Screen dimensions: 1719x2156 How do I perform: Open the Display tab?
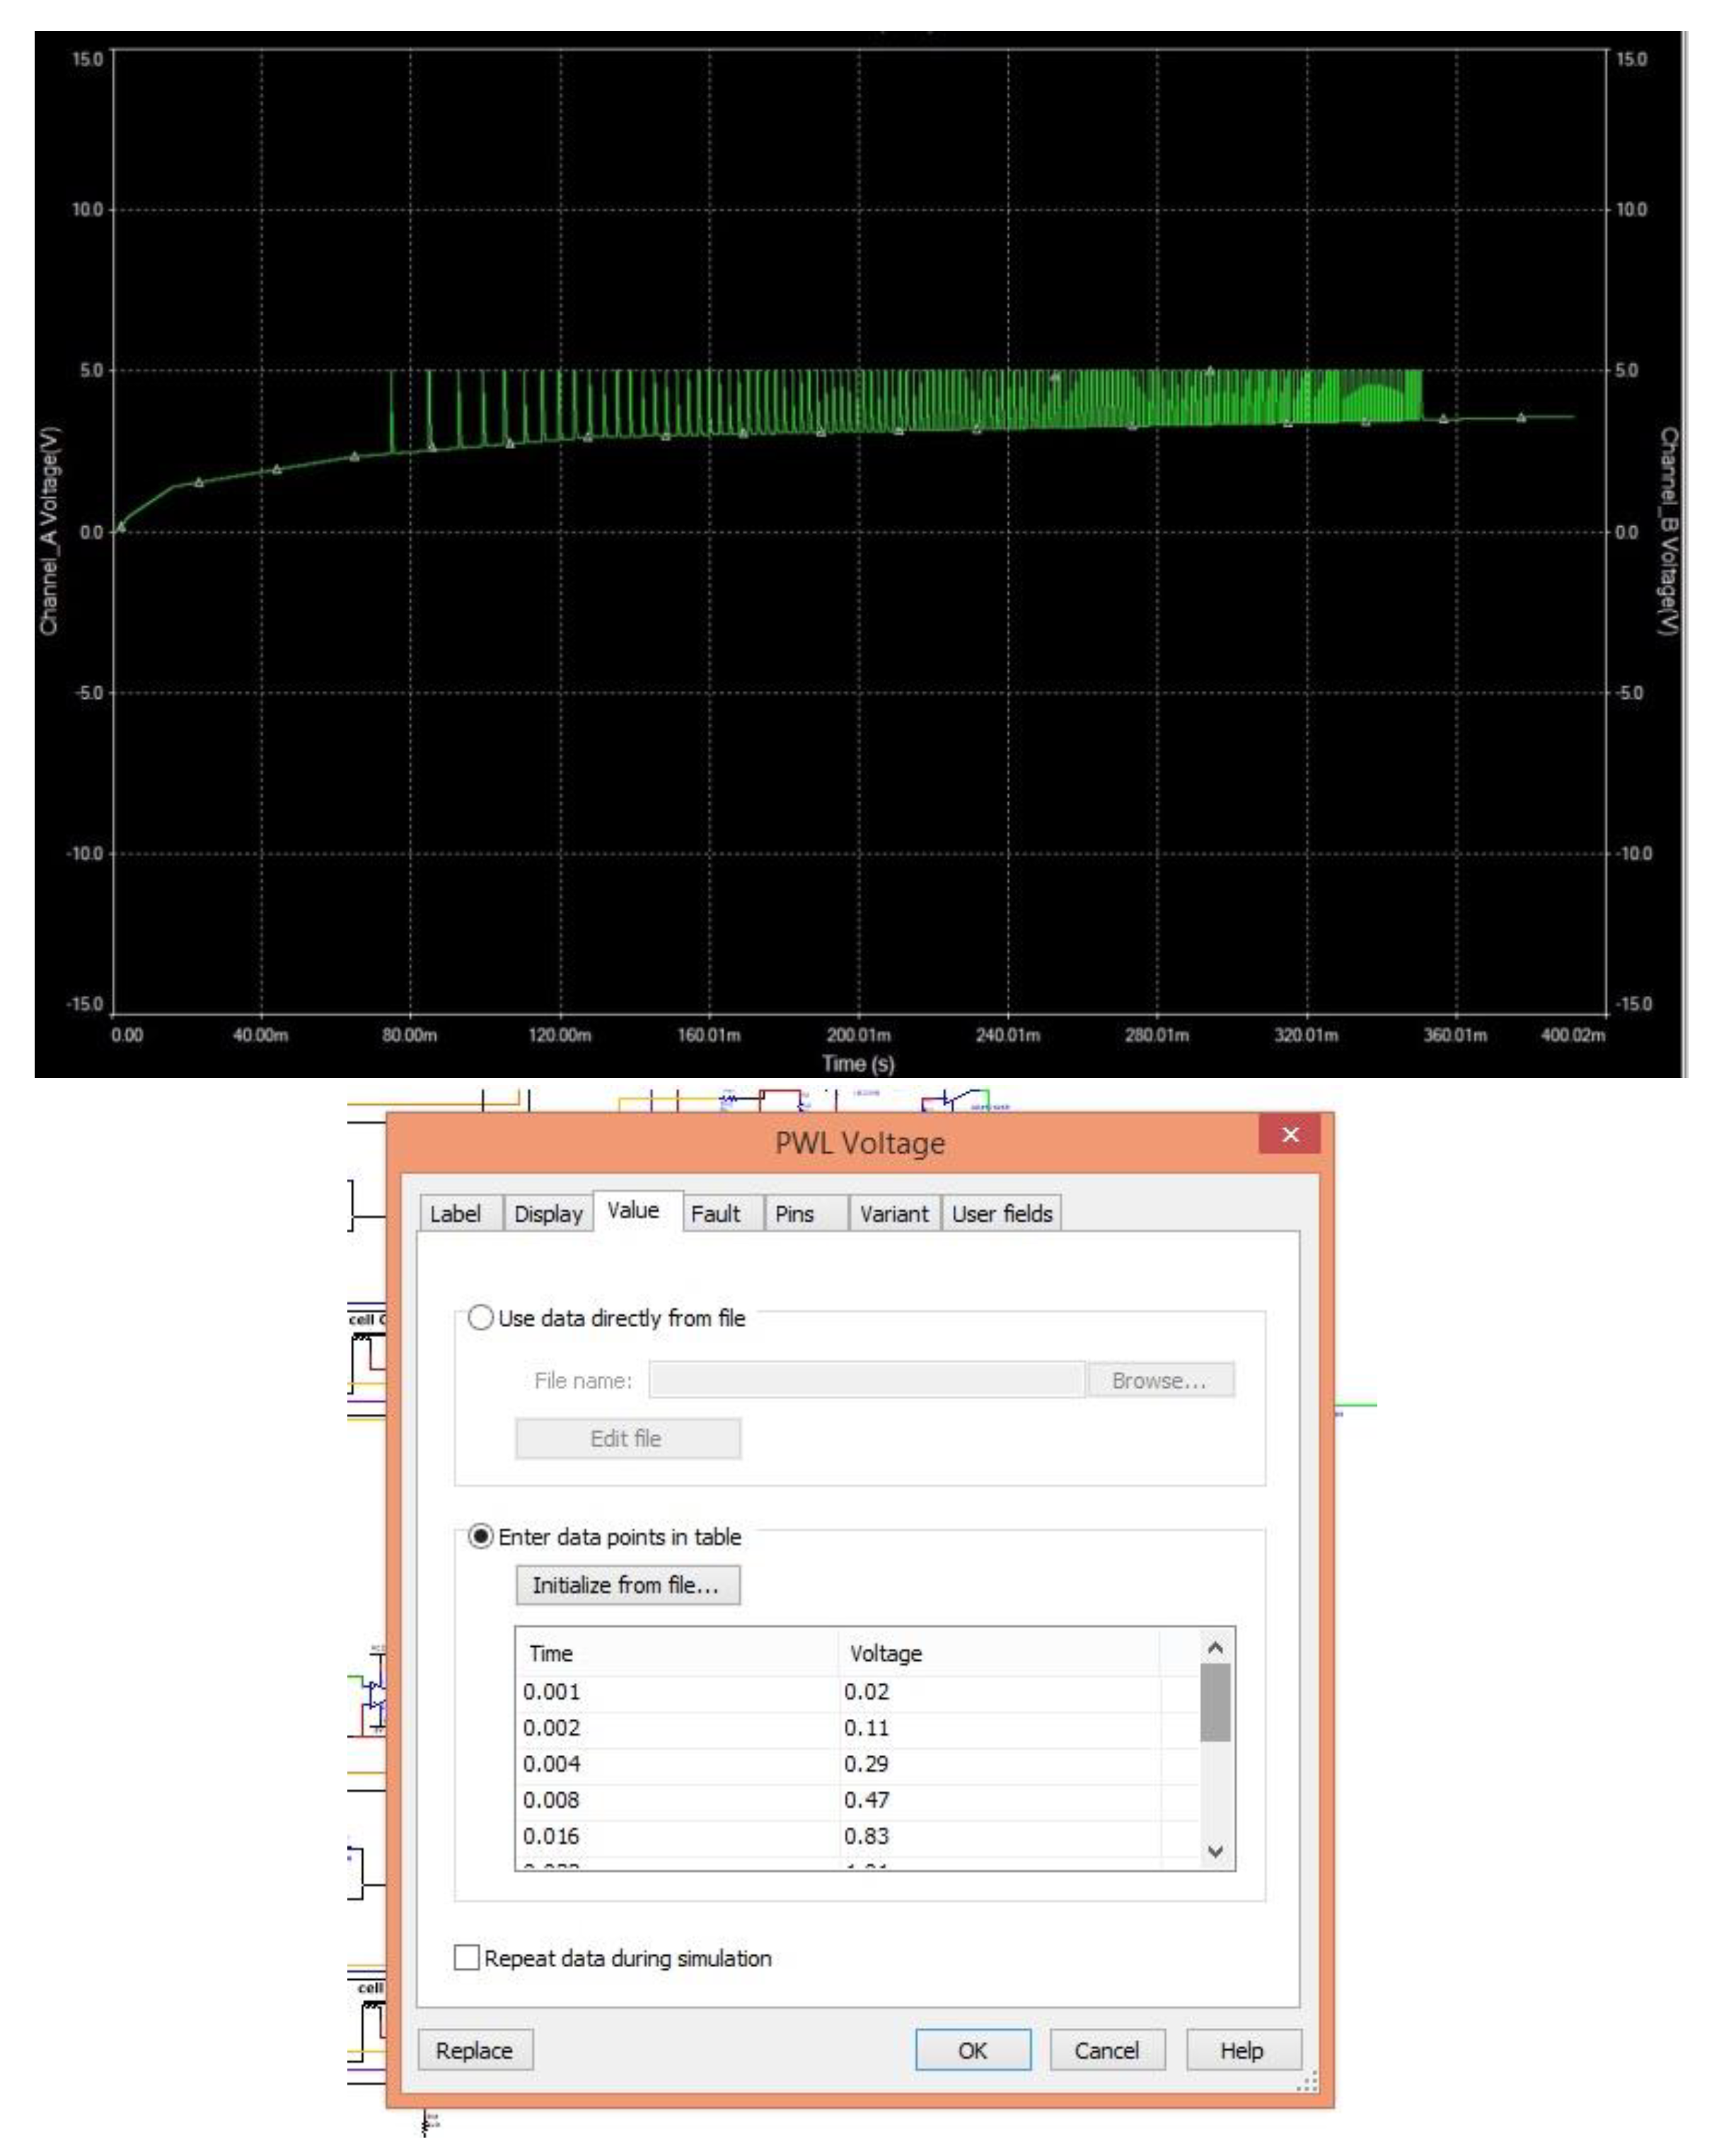point(548,1213)
